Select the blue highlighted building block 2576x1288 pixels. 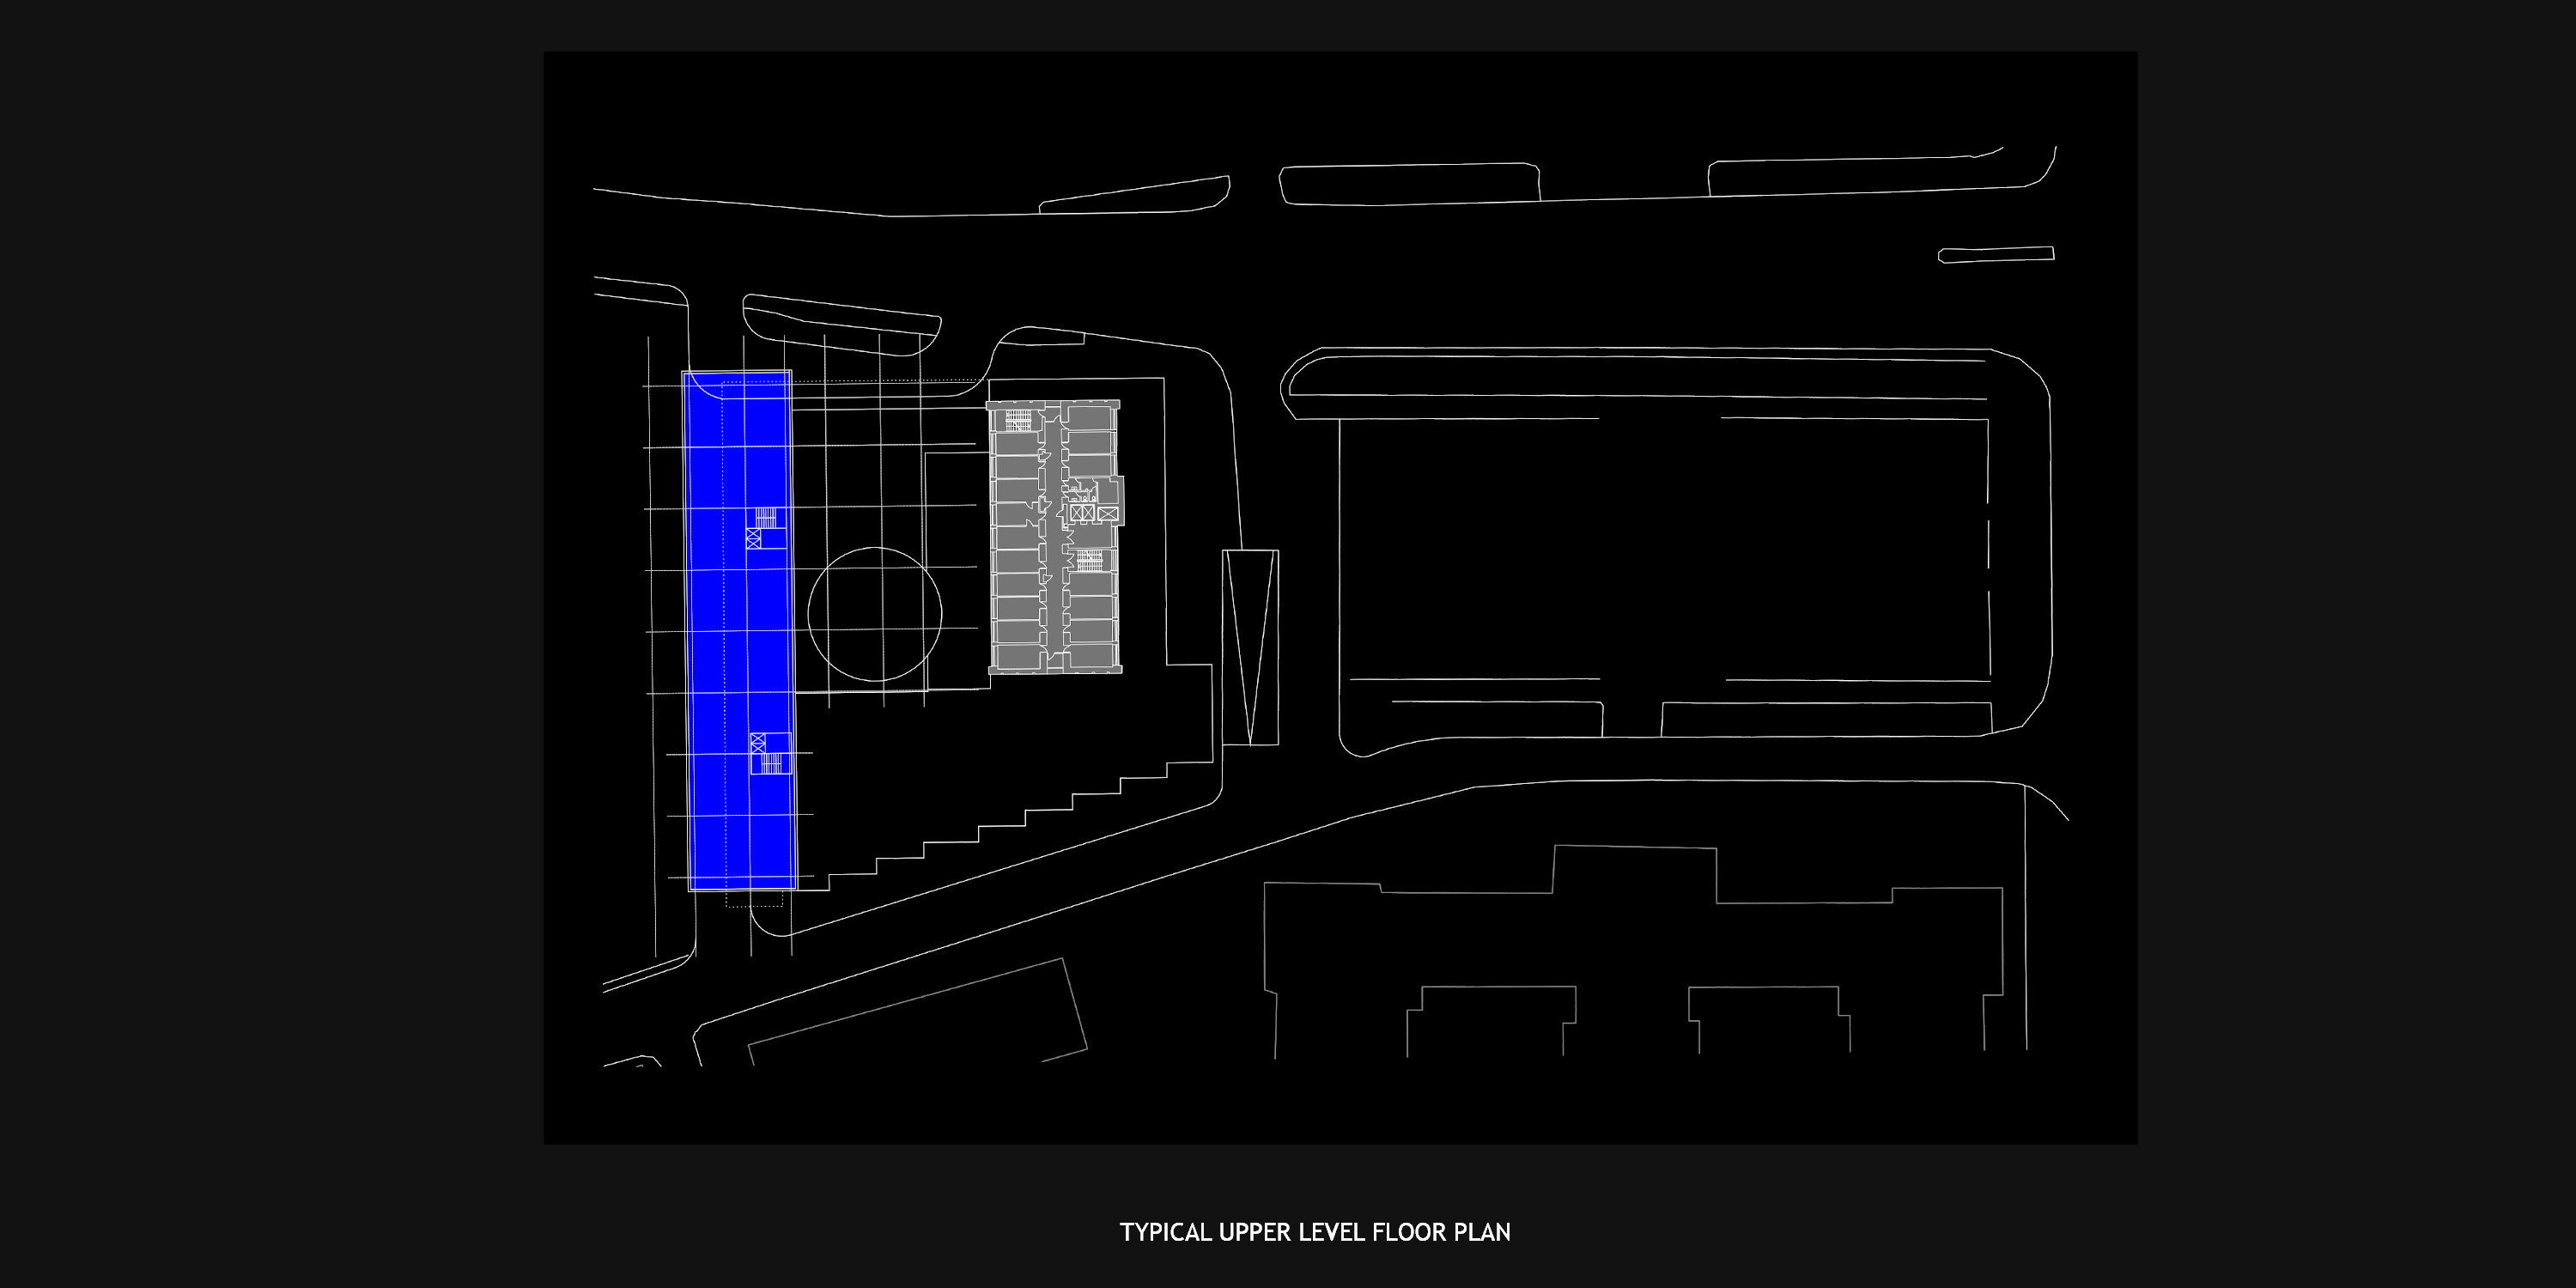(x=739, y=630)
